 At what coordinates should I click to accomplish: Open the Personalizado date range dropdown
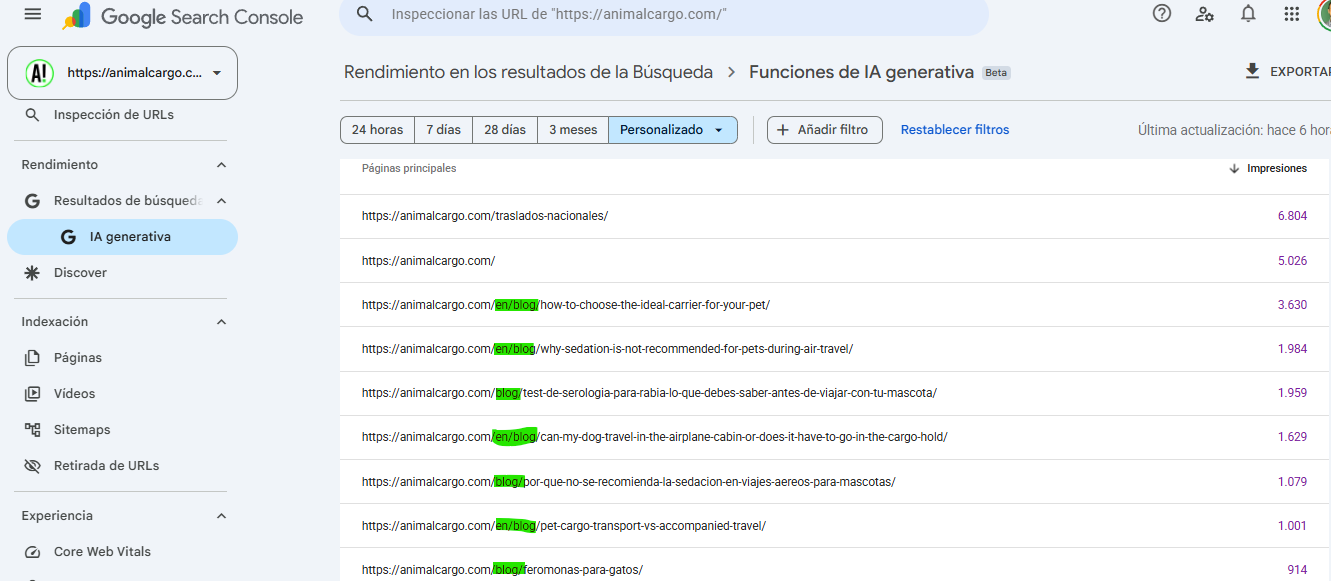673,130
